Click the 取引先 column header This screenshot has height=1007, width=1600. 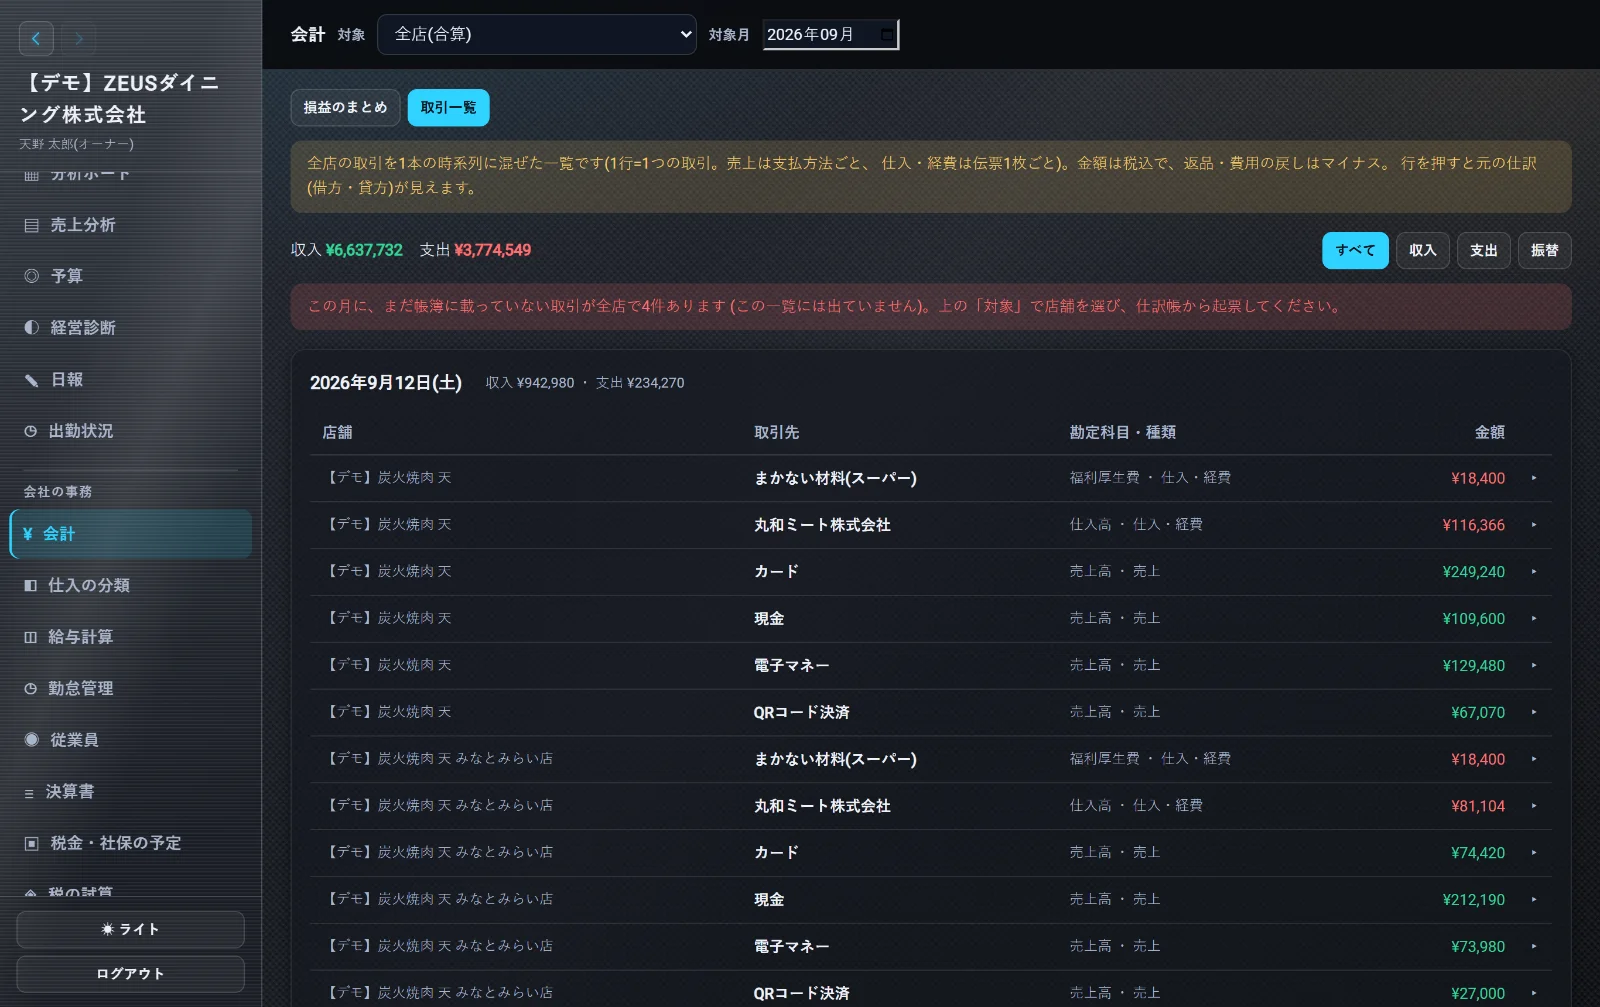[x=776, y=432]
